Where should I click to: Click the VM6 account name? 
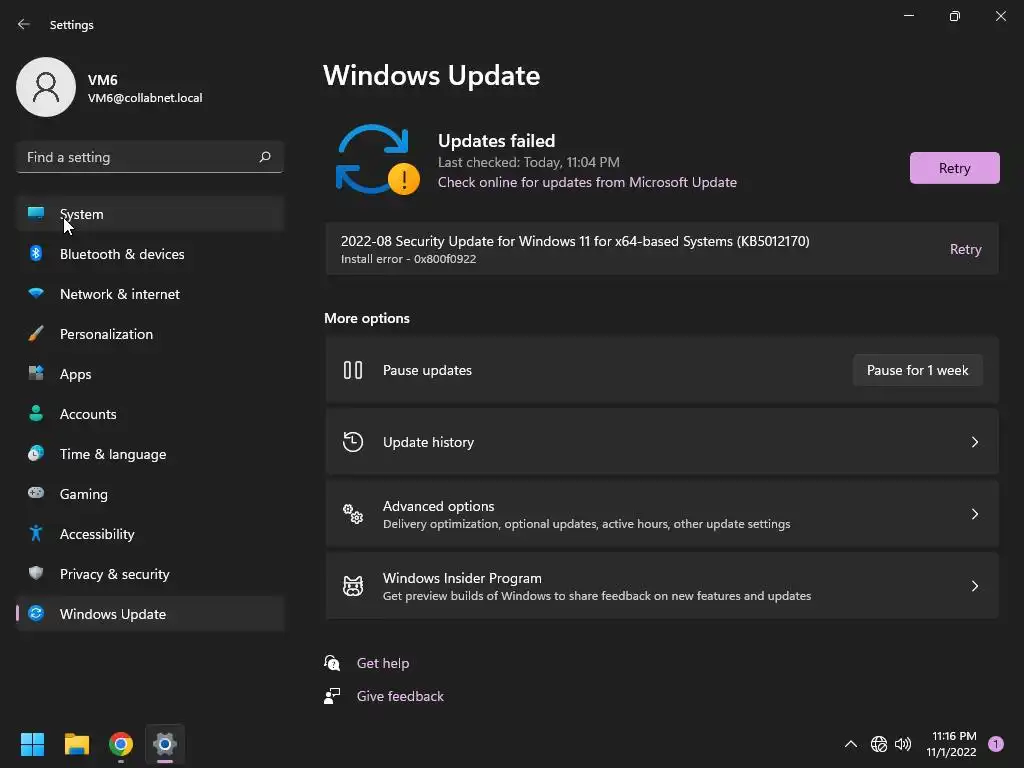[x=103, y=80]
